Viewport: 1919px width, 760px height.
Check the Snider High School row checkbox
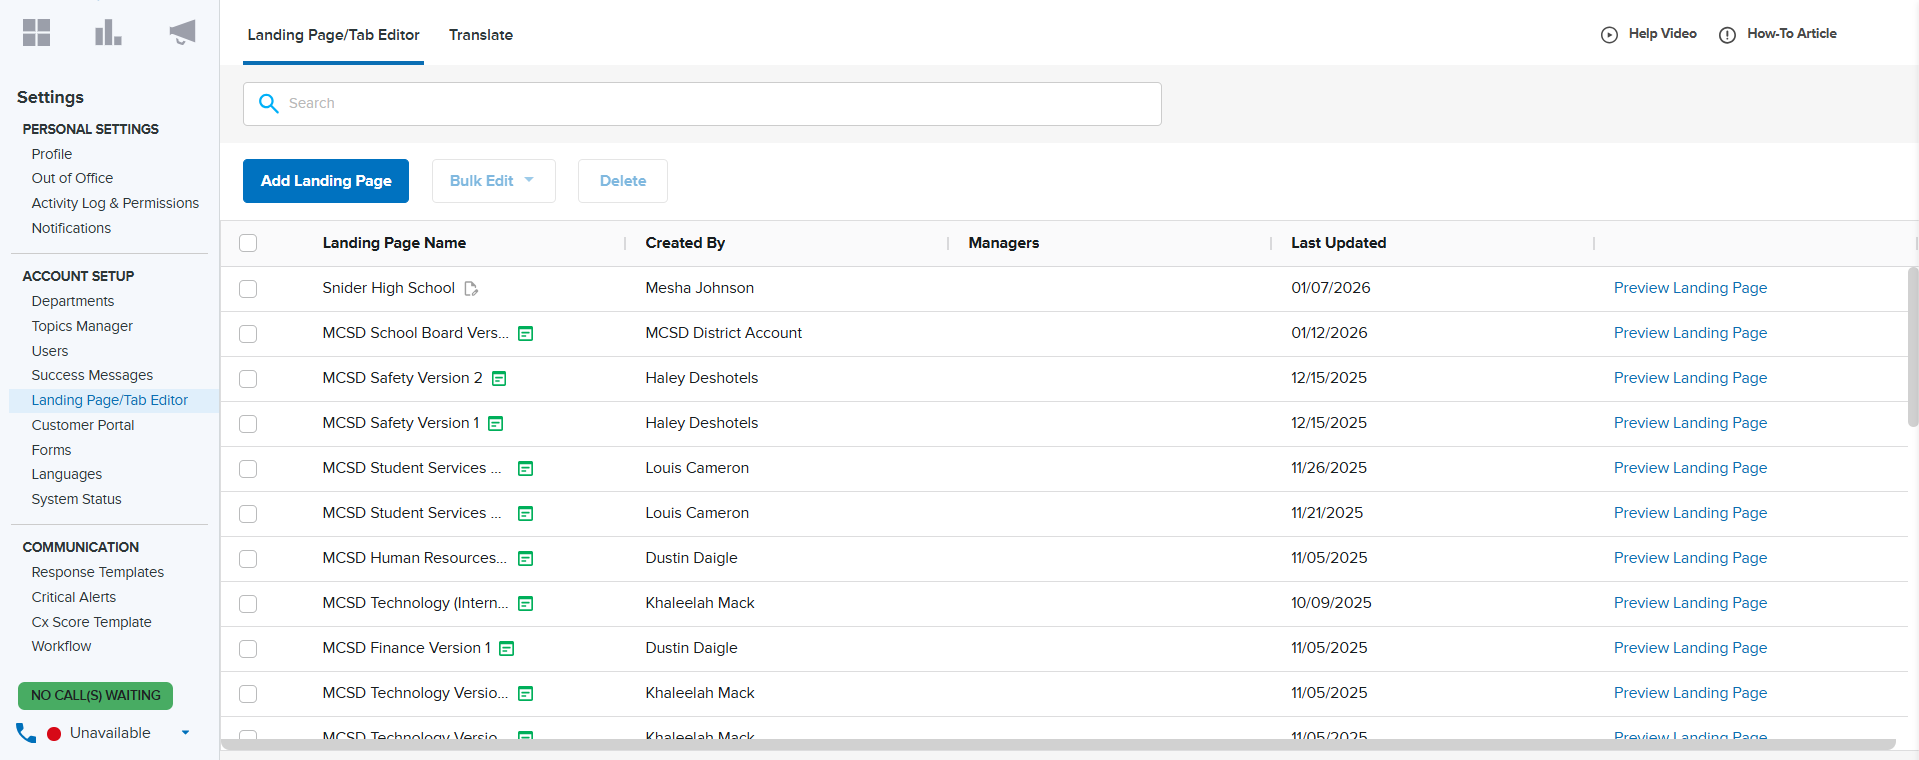coord(248,289)
